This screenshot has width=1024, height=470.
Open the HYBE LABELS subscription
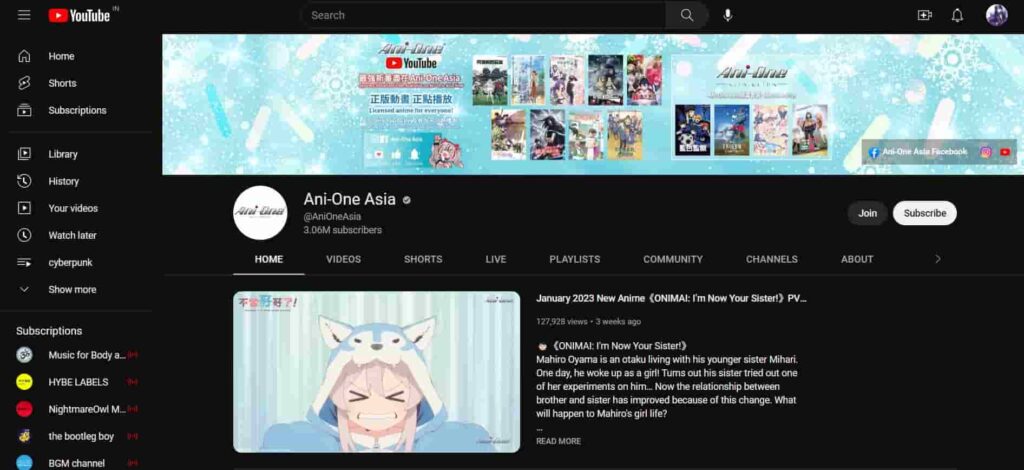pos(78,382)
